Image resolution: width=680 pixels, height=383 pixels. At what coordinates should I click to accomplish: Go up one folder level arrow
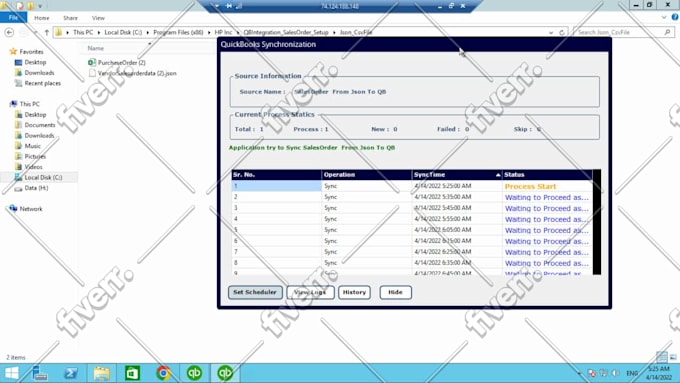(47, 33)
